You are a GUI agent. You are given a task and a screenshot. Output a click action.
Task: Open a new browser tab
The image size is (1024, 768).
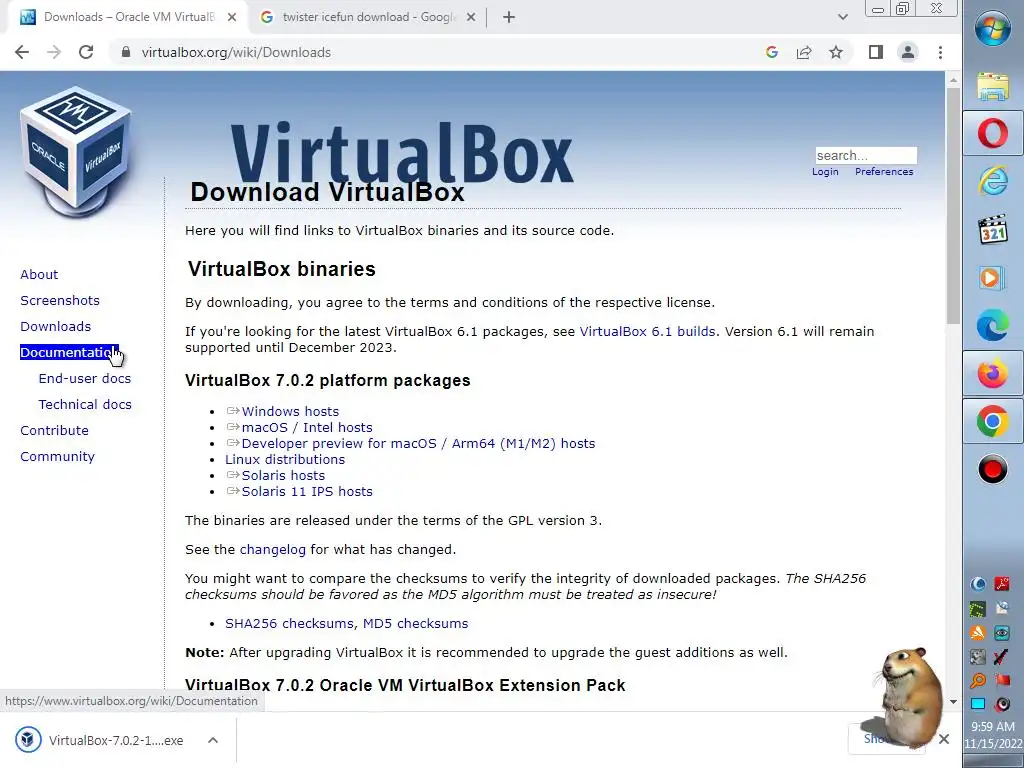(509, 18)
